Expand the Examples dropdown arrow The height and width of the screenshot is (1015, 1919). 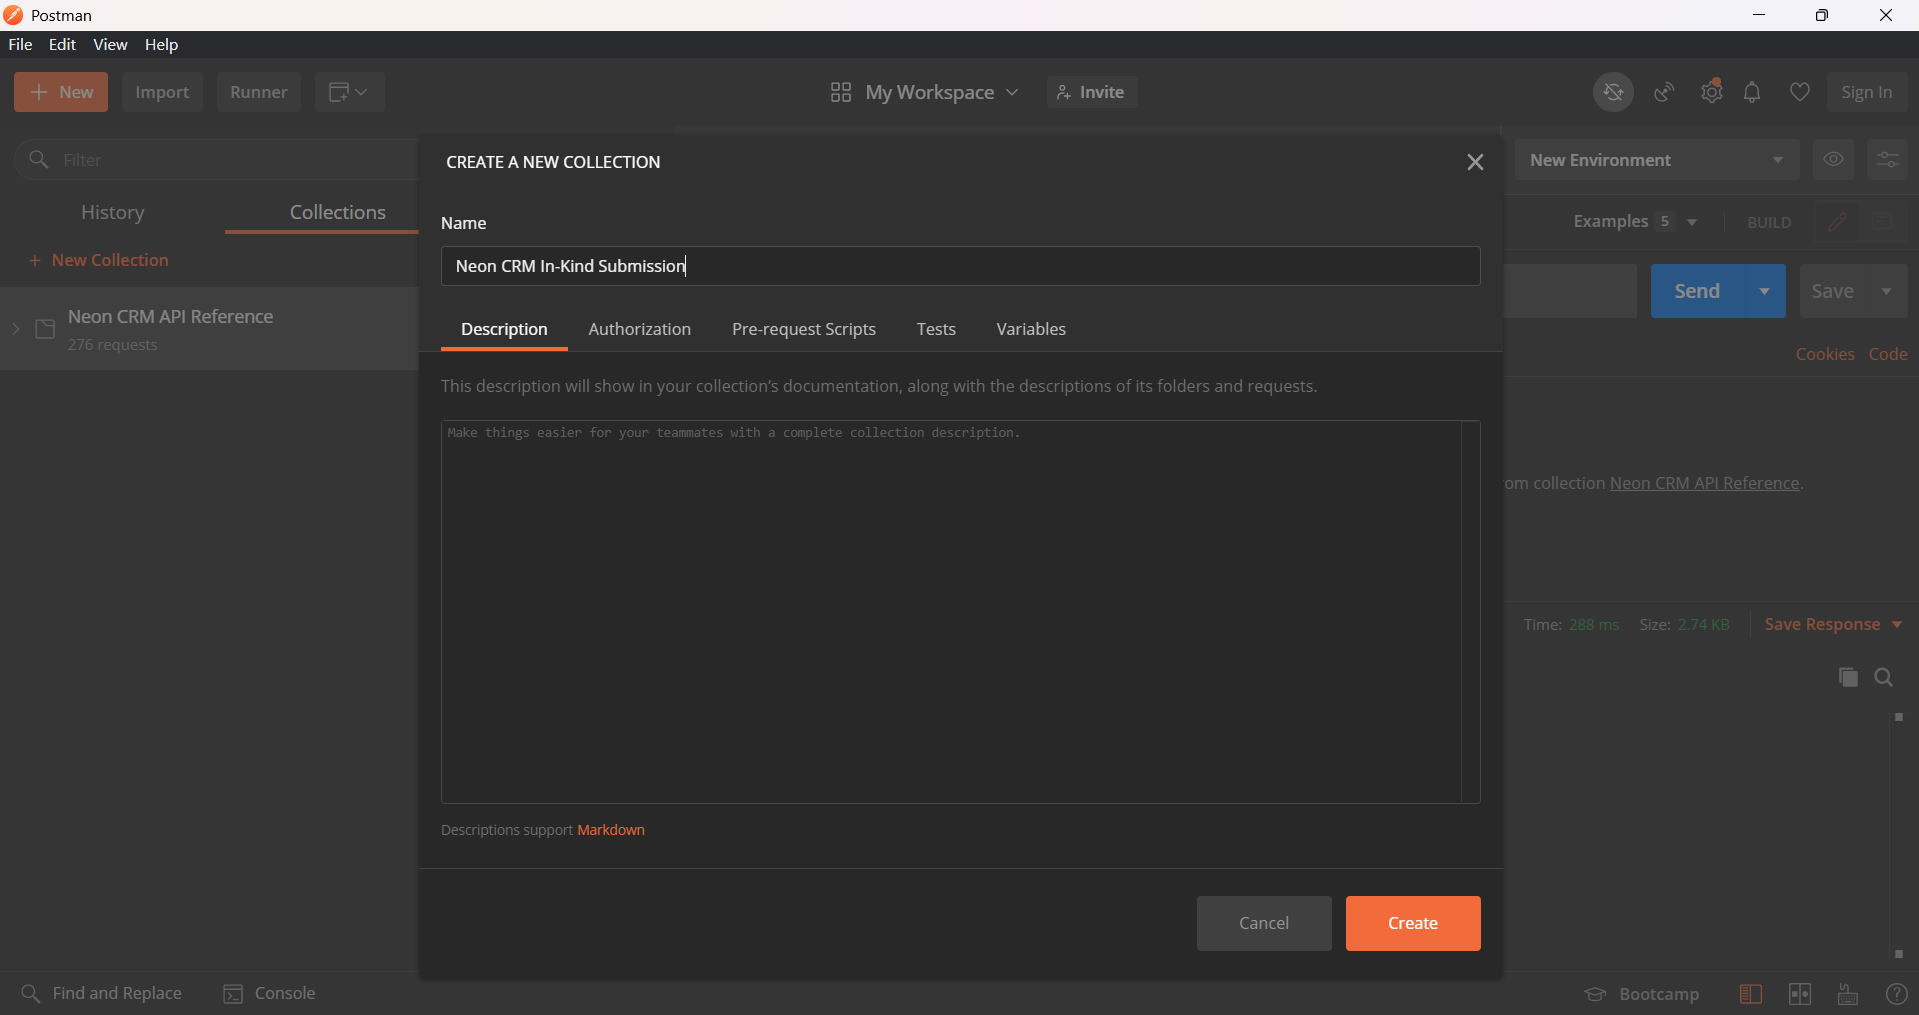[1692, 222]
